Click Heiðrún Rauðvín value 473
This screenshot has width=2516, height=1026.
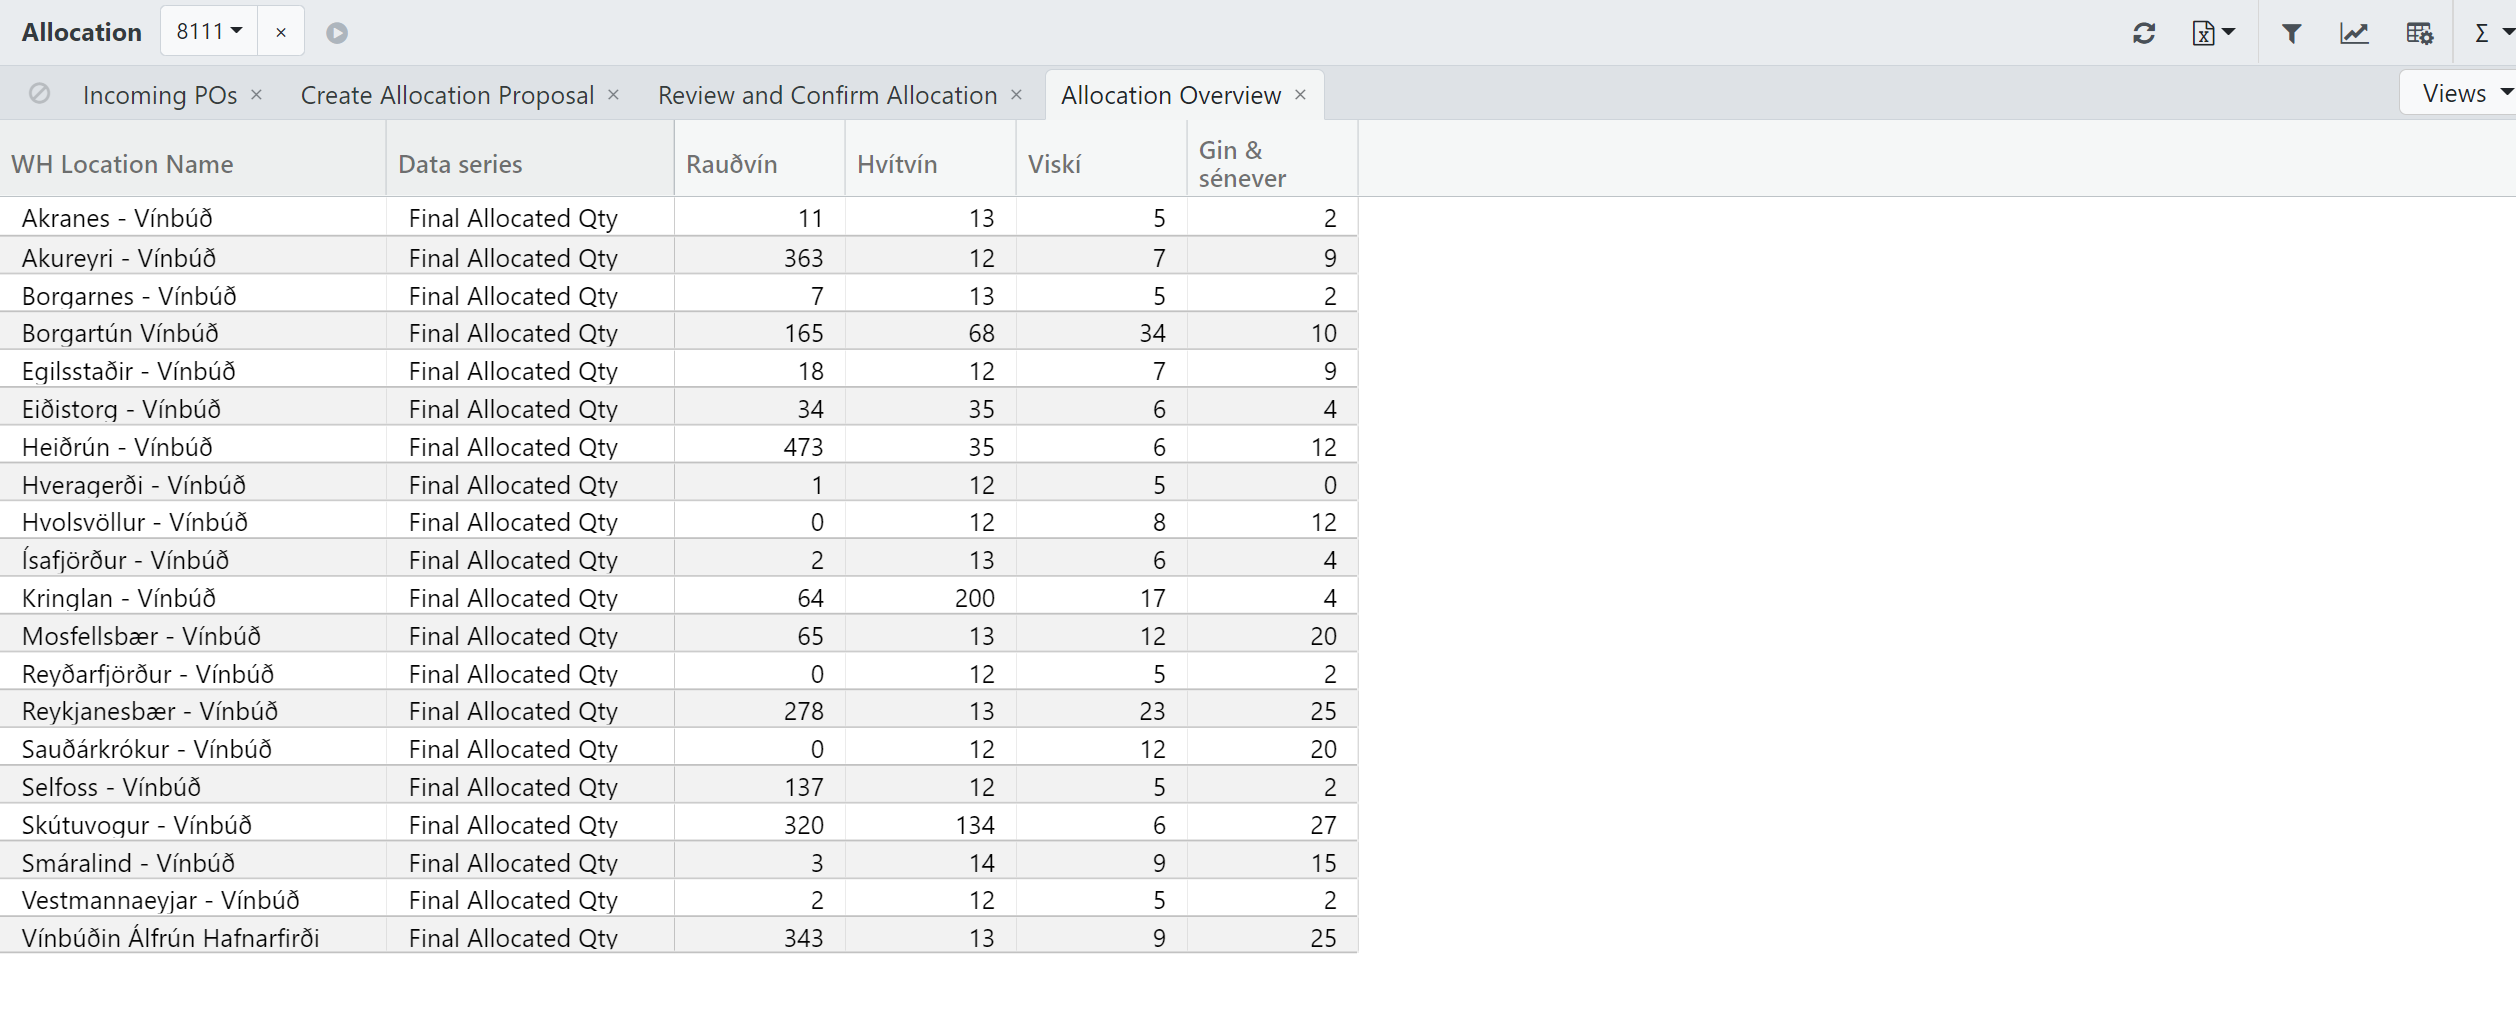click(802, 447)
